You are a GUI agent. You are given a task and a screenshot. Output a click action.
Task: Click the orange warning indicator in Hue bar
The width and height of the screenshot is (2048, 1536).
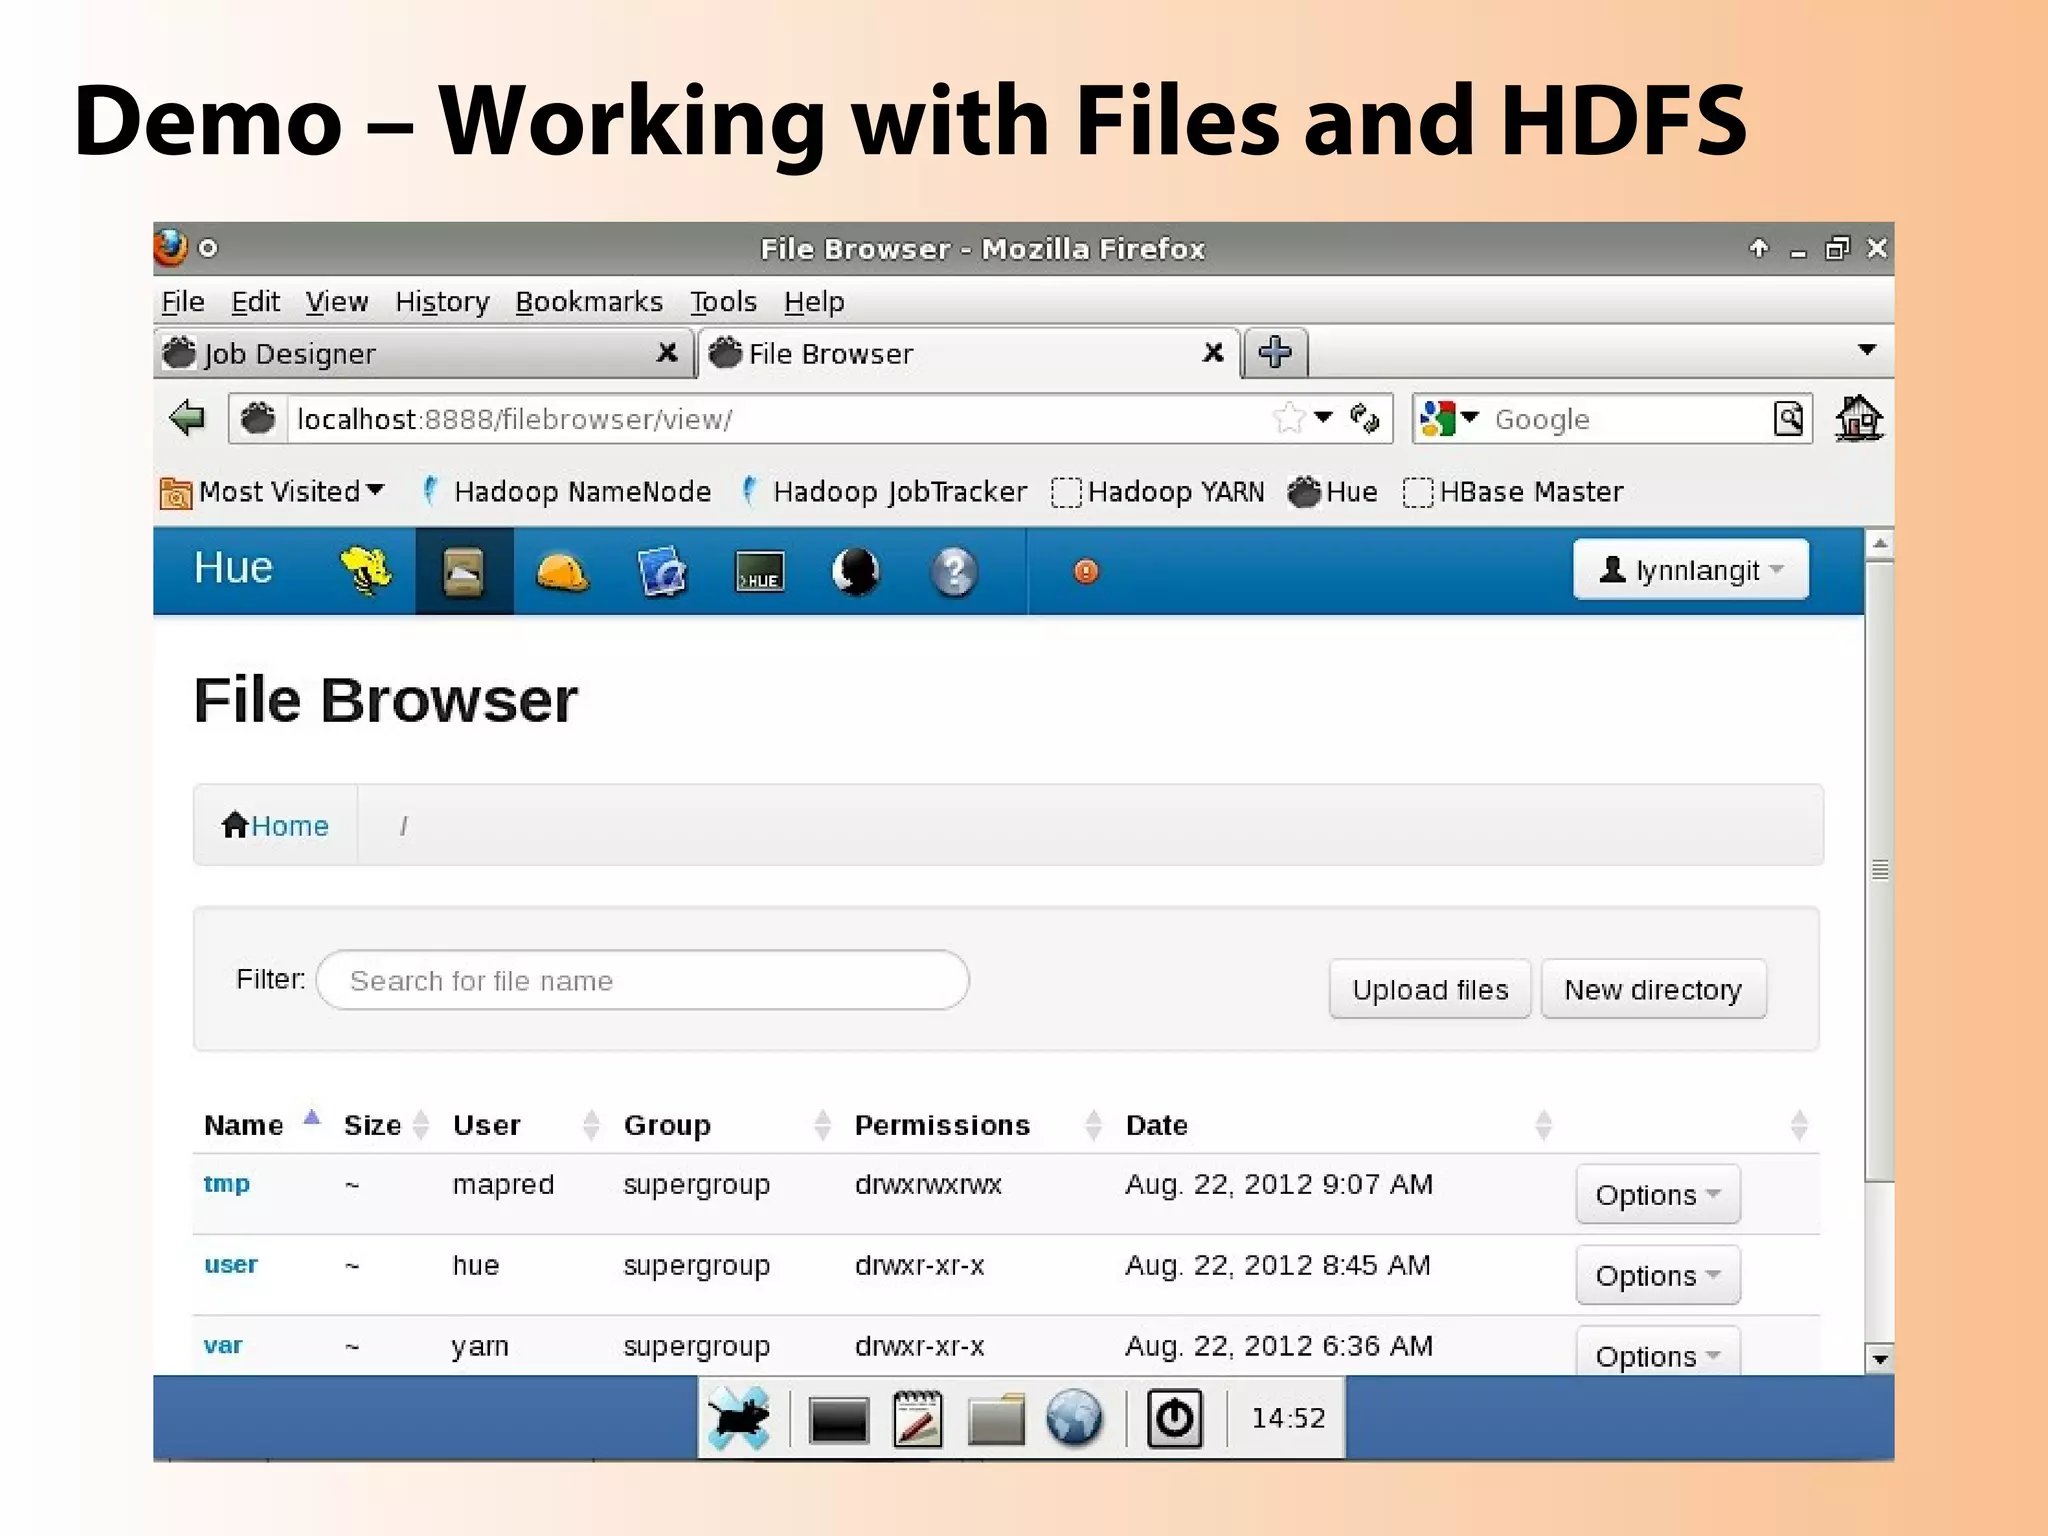1086,571
